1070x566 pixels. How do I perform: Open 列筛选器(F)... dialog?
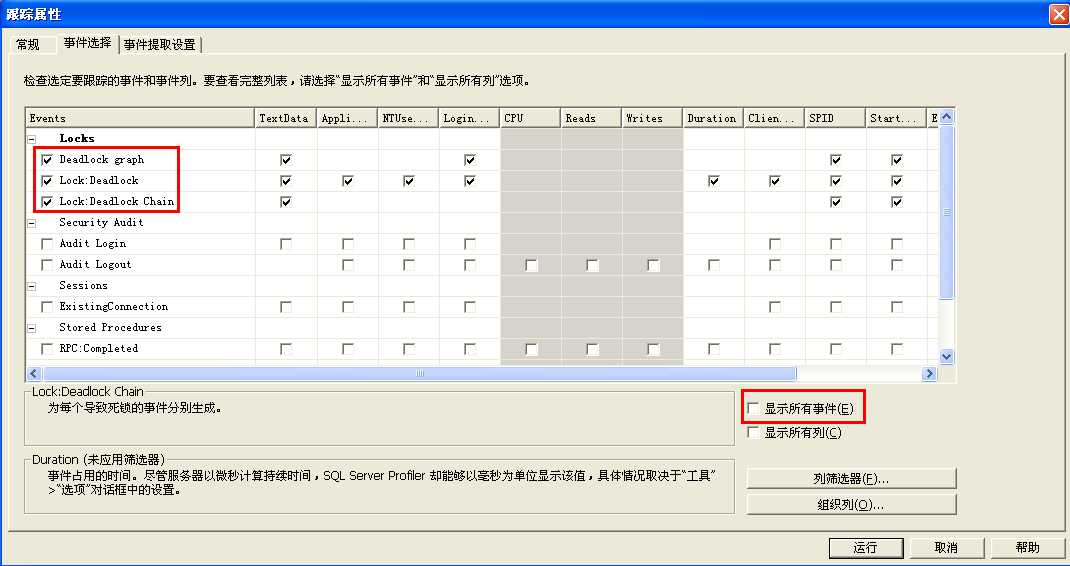tap(851, 479)
